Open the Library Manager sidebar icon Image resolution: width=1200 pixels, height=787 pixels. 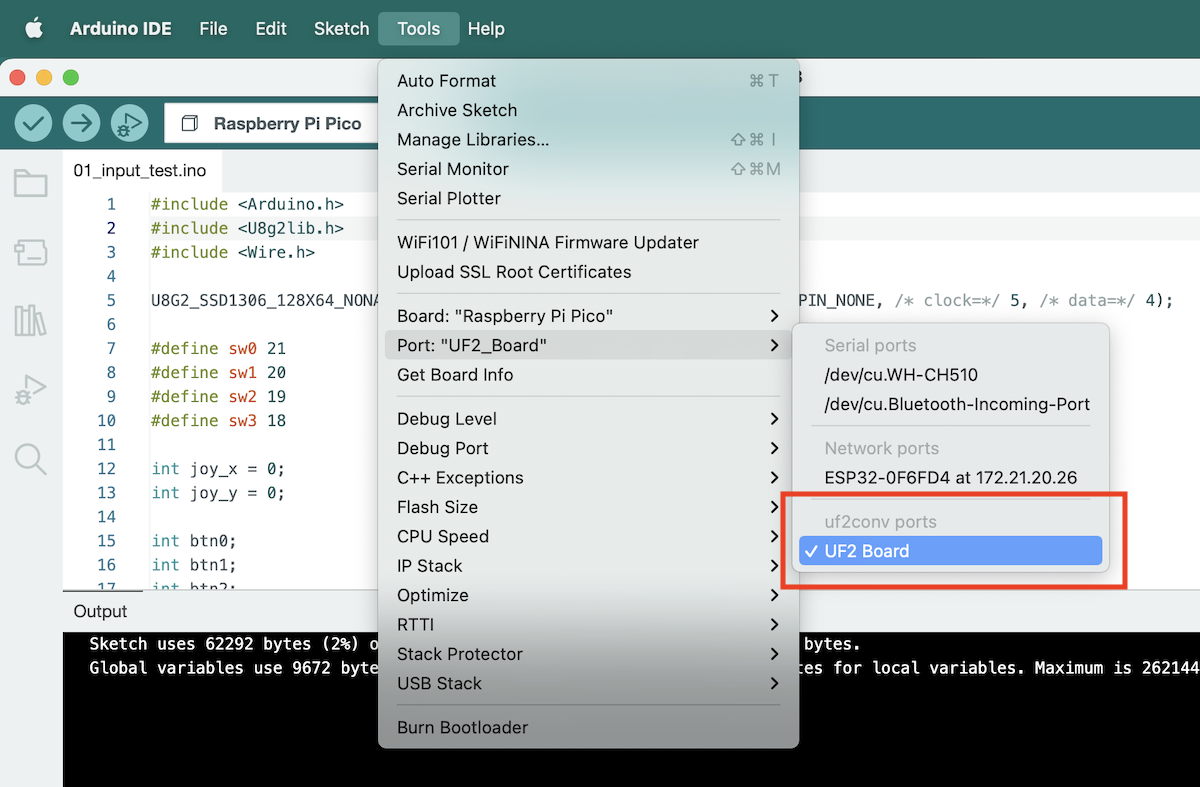[x=30, y=321]
